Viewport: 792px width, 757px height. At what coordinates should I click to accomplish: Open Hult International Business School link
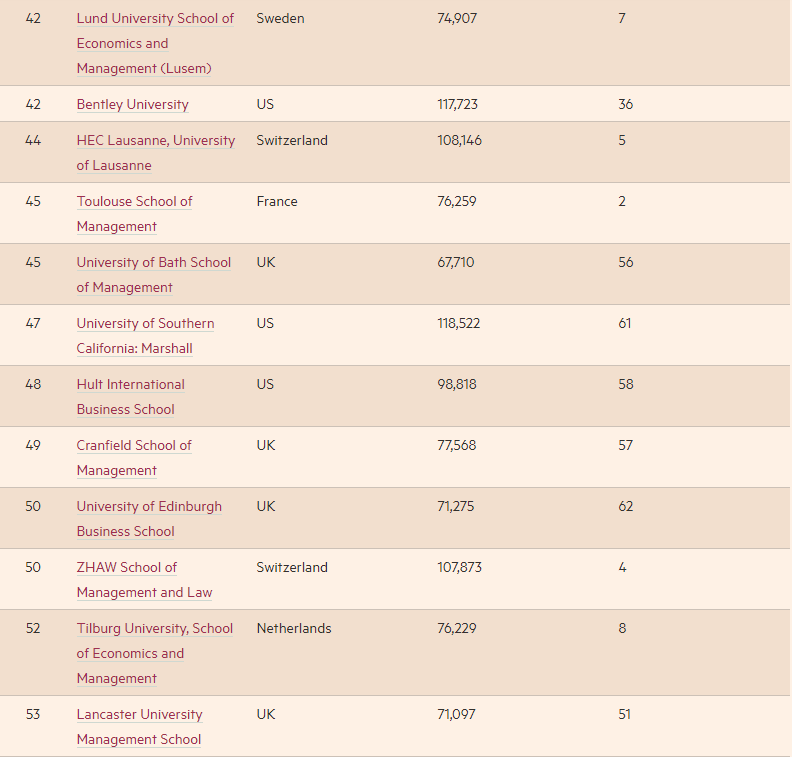[131, 397]
